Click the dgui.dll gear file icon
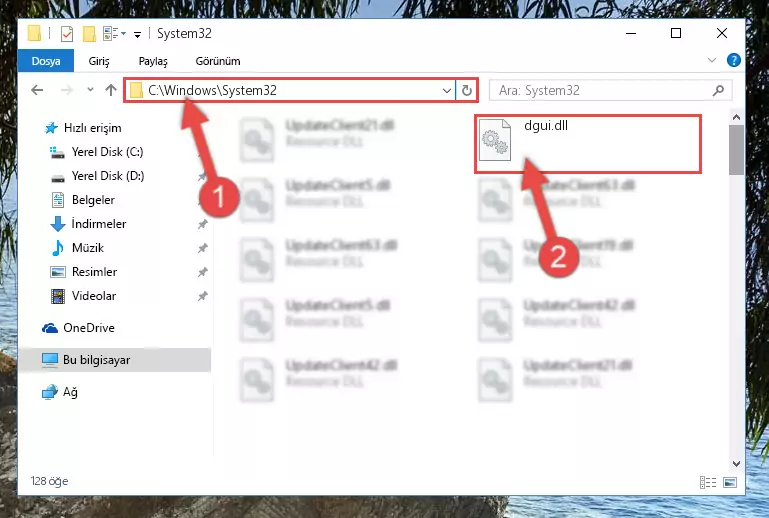Viewport: 769px width, 518px height. [494, 140]
